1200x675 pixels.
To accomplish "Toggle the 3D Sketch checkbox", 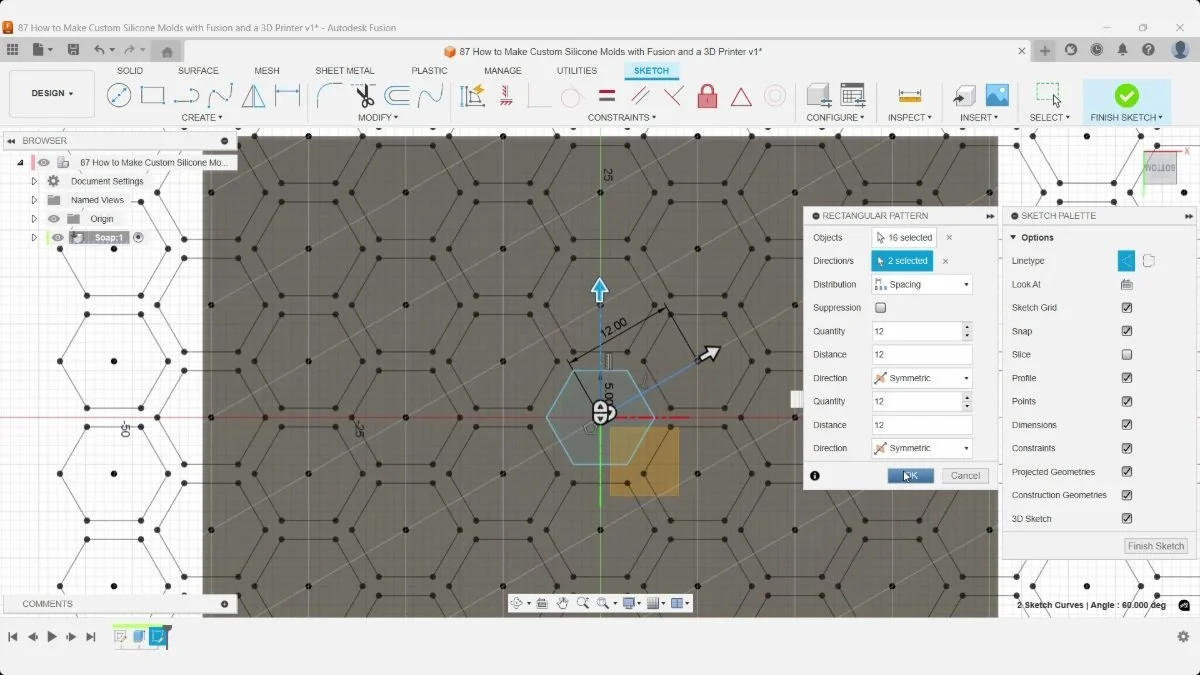I will (1127, 519).
